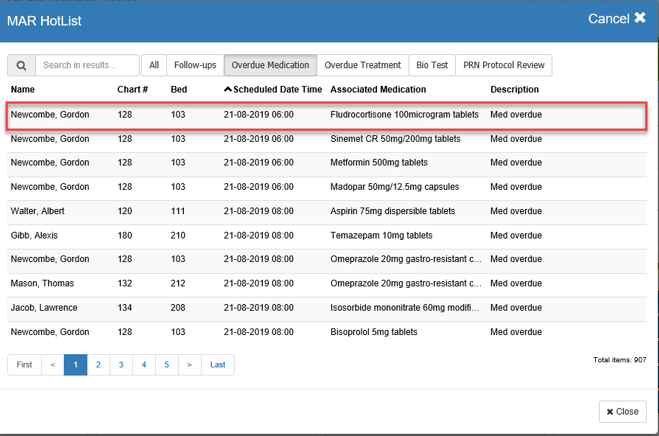Screen dimensions: 659x436
Task: Sort by the Name column header
Action: pos(23,90)
